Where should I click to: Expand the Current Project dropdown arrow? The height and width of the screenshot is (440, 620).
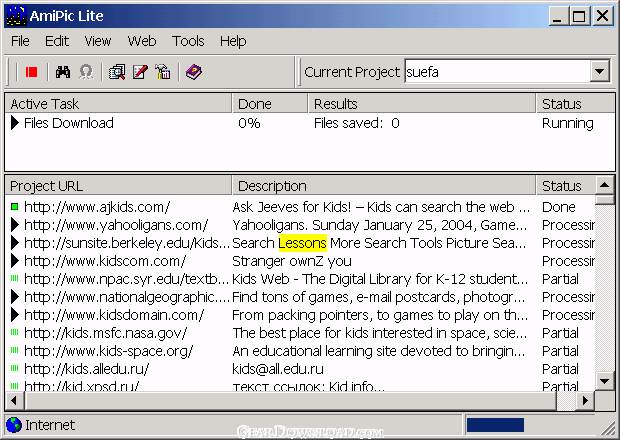point(599,72)
